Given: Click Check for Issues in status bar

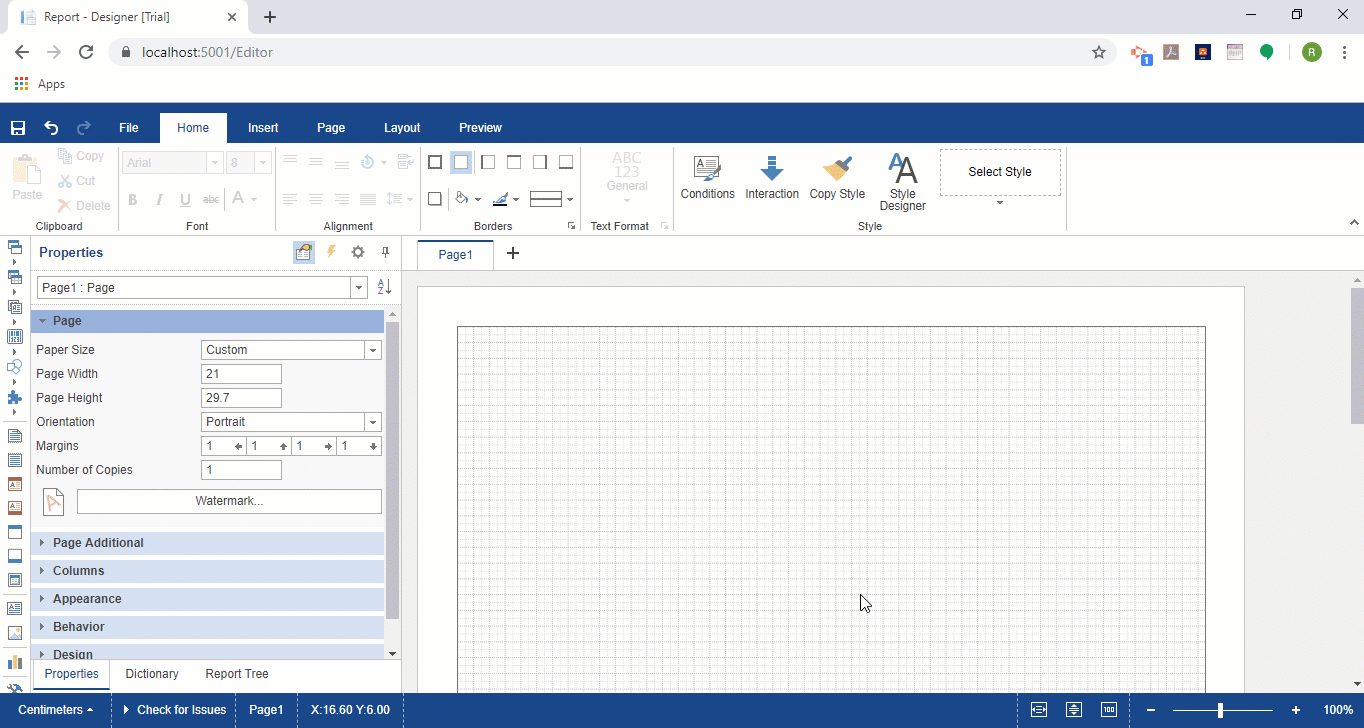Looking at the screenshot, I should coord(181,710).
